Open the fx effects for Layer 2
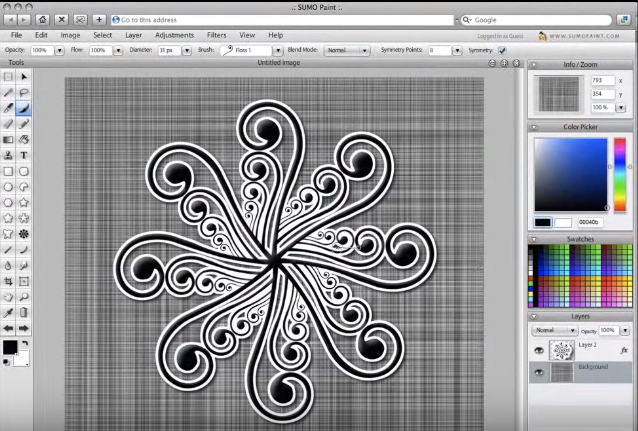 click(x=624, y=351)
